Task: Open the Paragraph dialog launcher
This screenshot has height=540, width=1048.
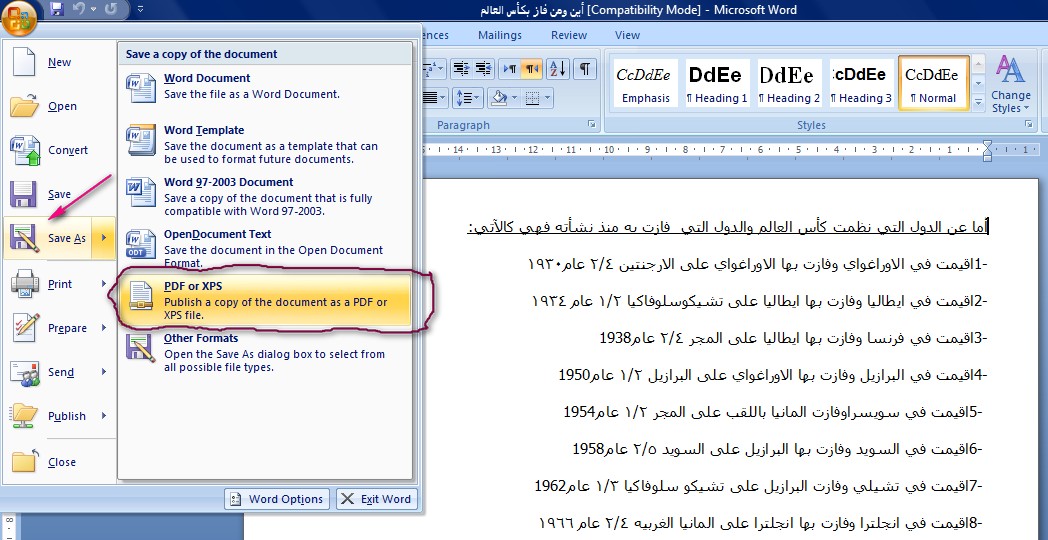Action: pyautogui.click(x=591, y=125)
